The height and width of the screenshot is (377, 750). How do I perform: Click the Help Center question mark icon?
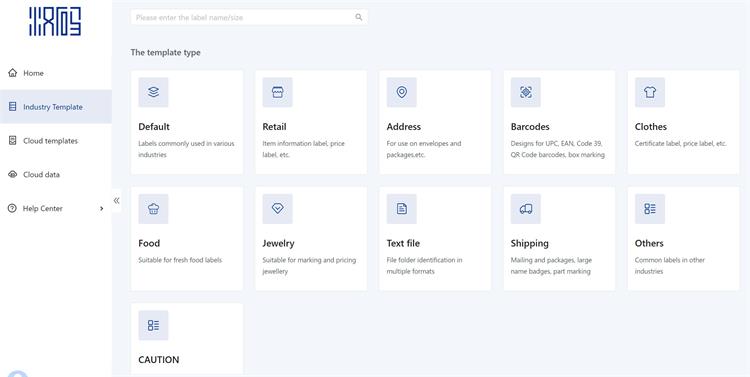pyautogui.click(x=12, y=208)
